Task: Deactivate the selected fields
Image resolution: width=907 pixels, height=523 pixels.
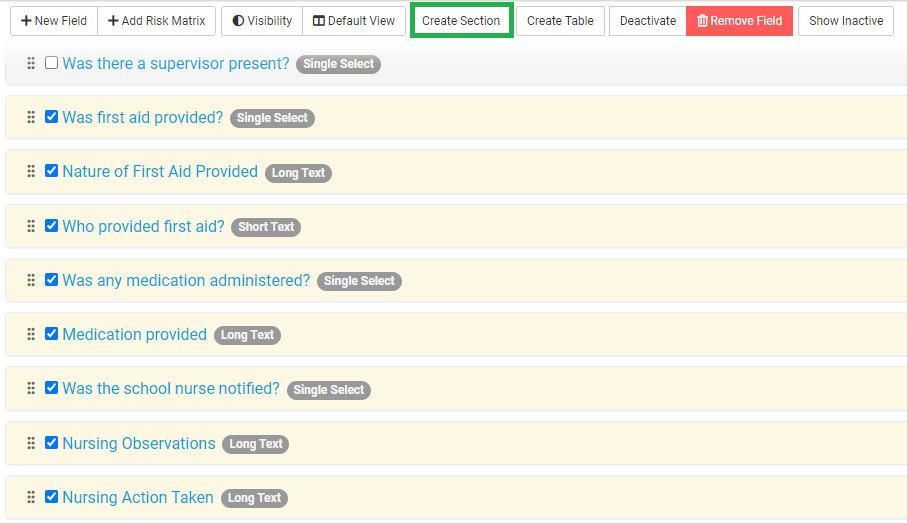Action: click(648, 21)
